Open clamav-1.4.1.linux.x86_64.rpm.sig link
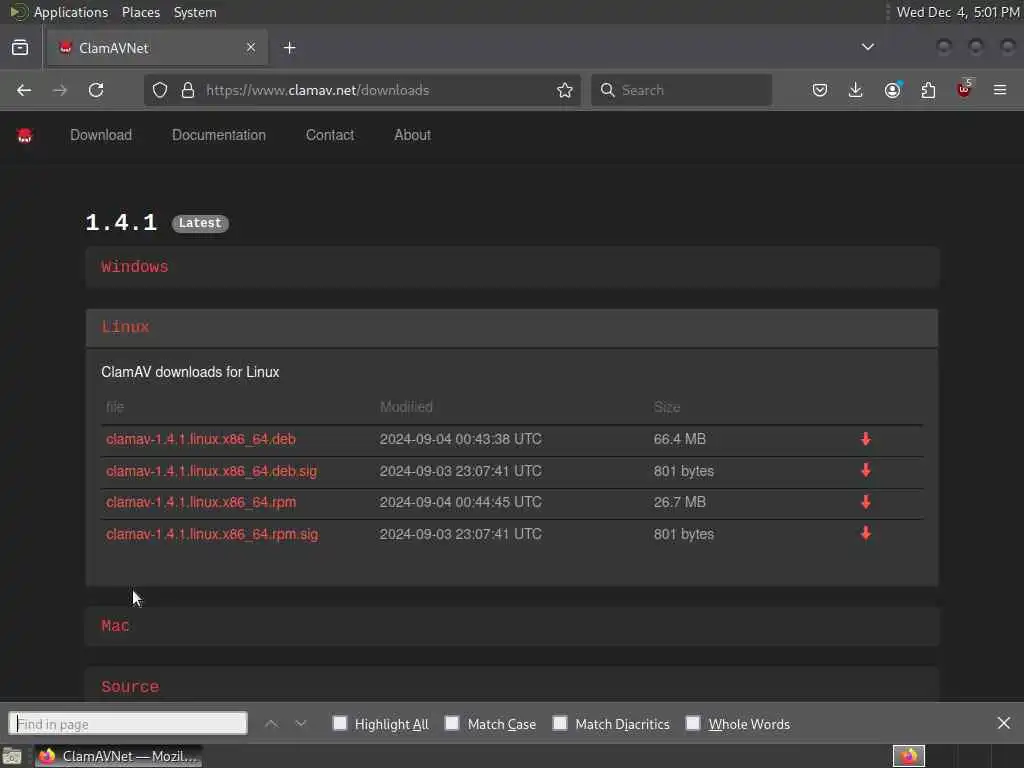 212,534
